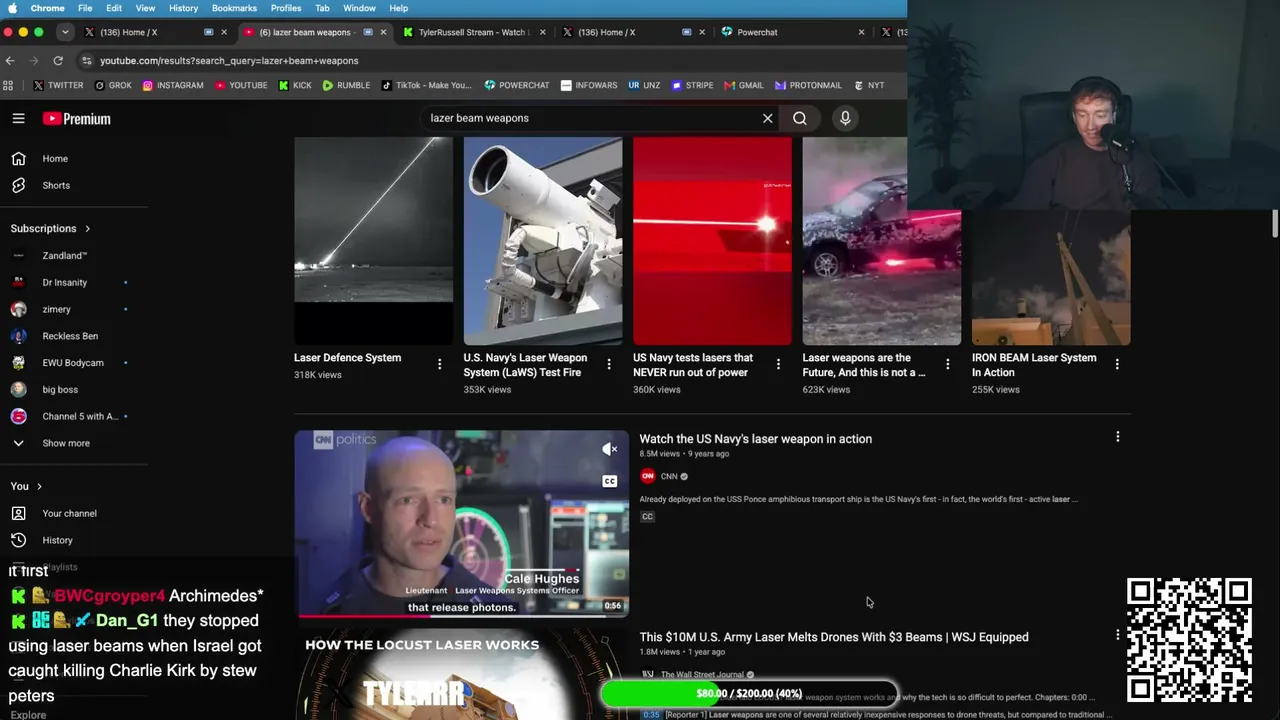Submit search with the magnifying glass button
The image size is (1280, 720).
pos(800,118)
